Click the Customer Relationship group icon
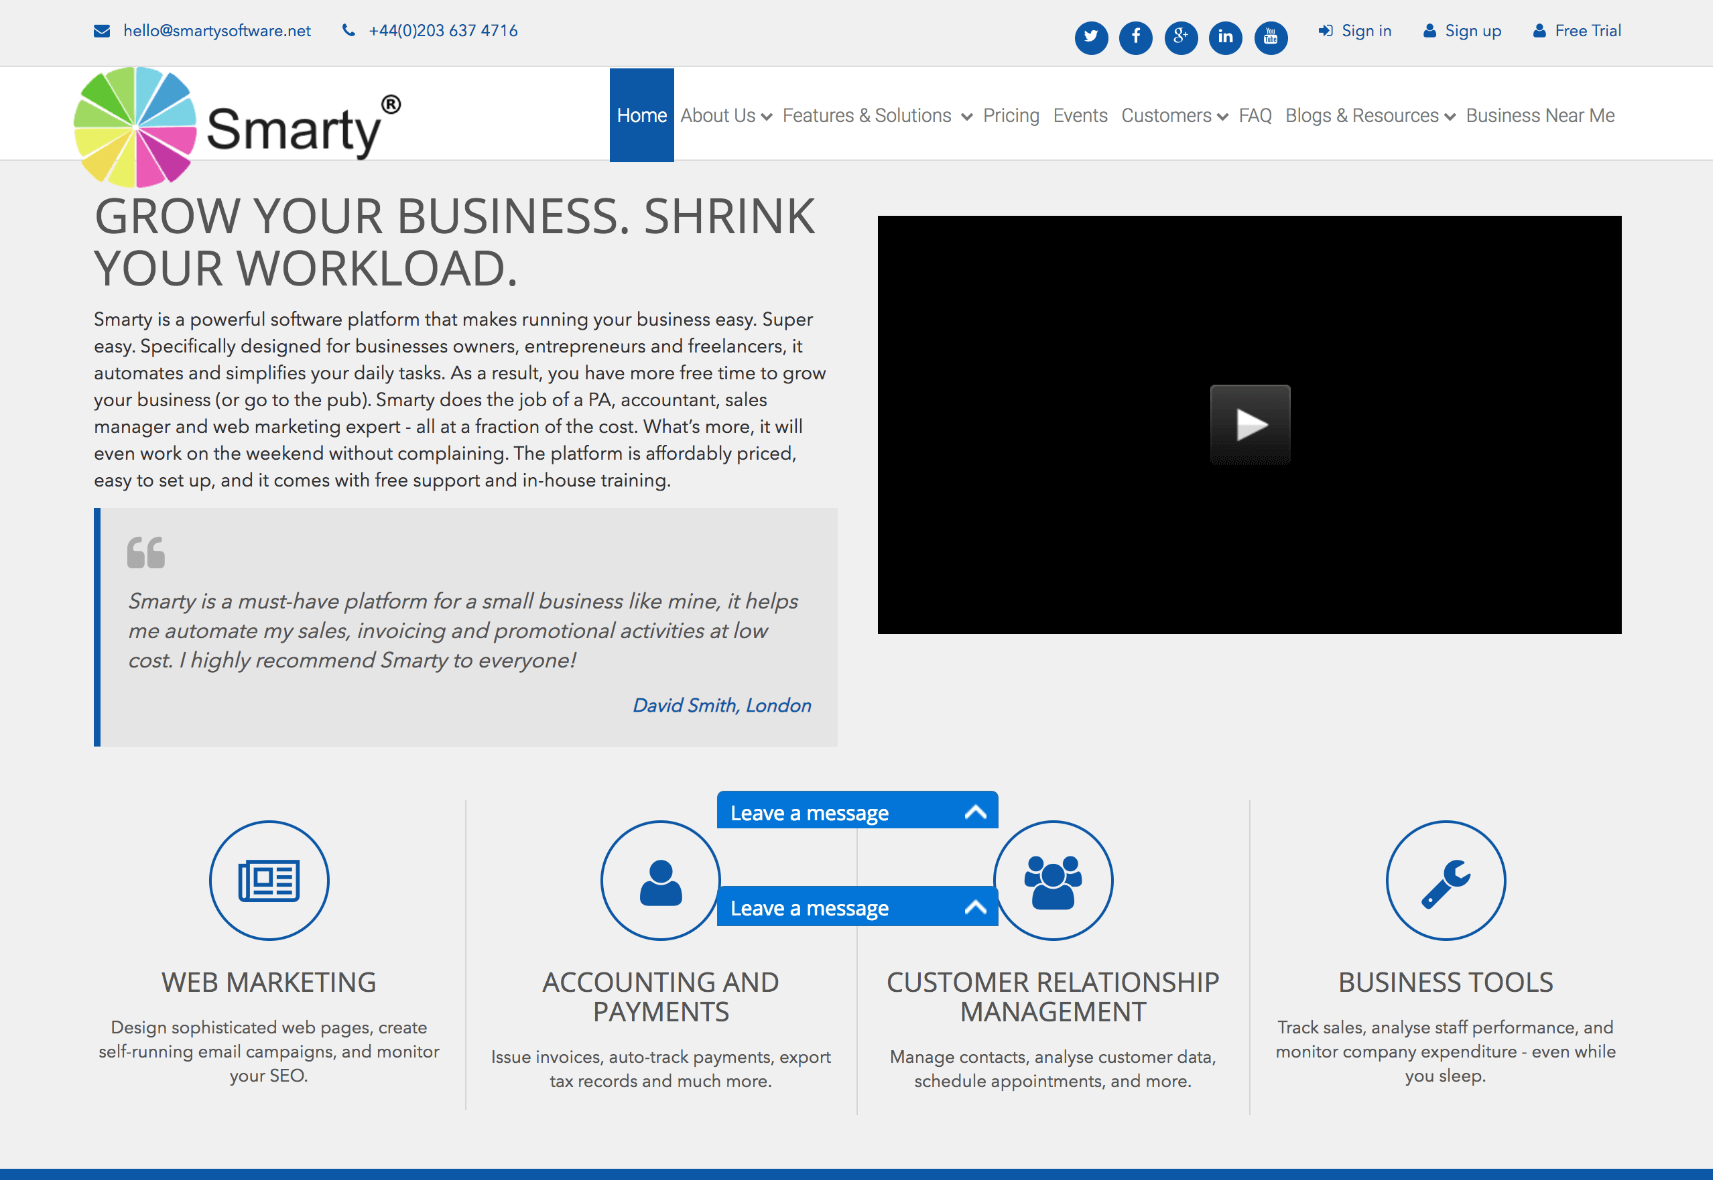The width and height of the screenshot is (1713, 1180). point(1053,881)
